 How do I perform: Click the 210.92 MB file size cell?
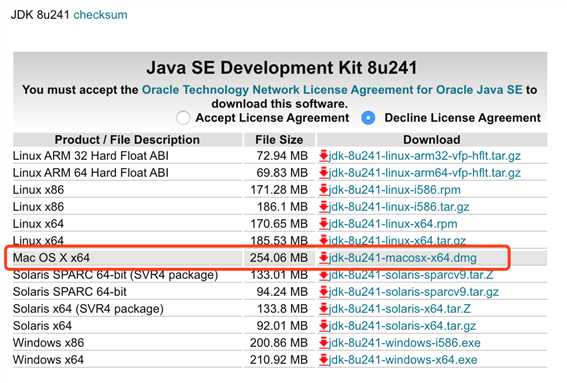tap(278, 360)
